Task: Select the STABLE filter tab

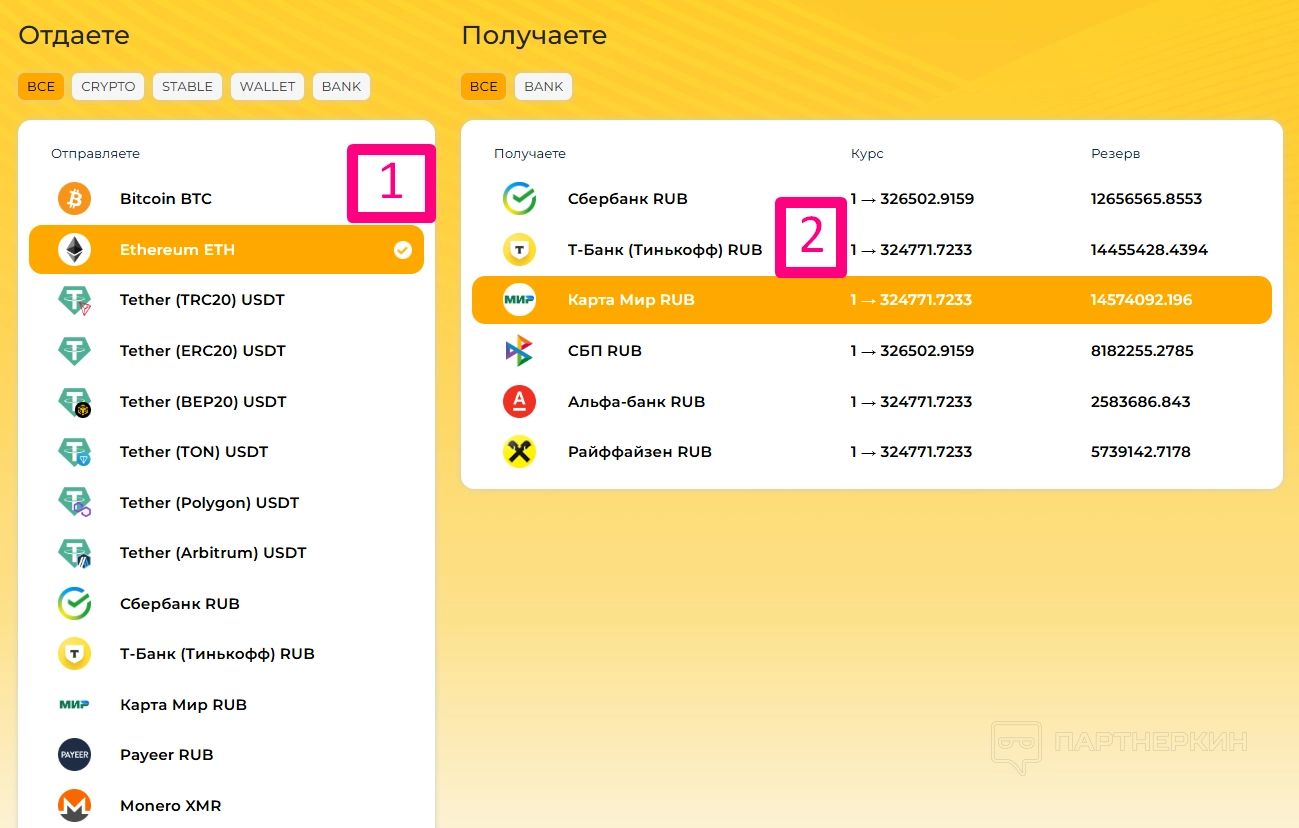Action: (x=187, y=87)
